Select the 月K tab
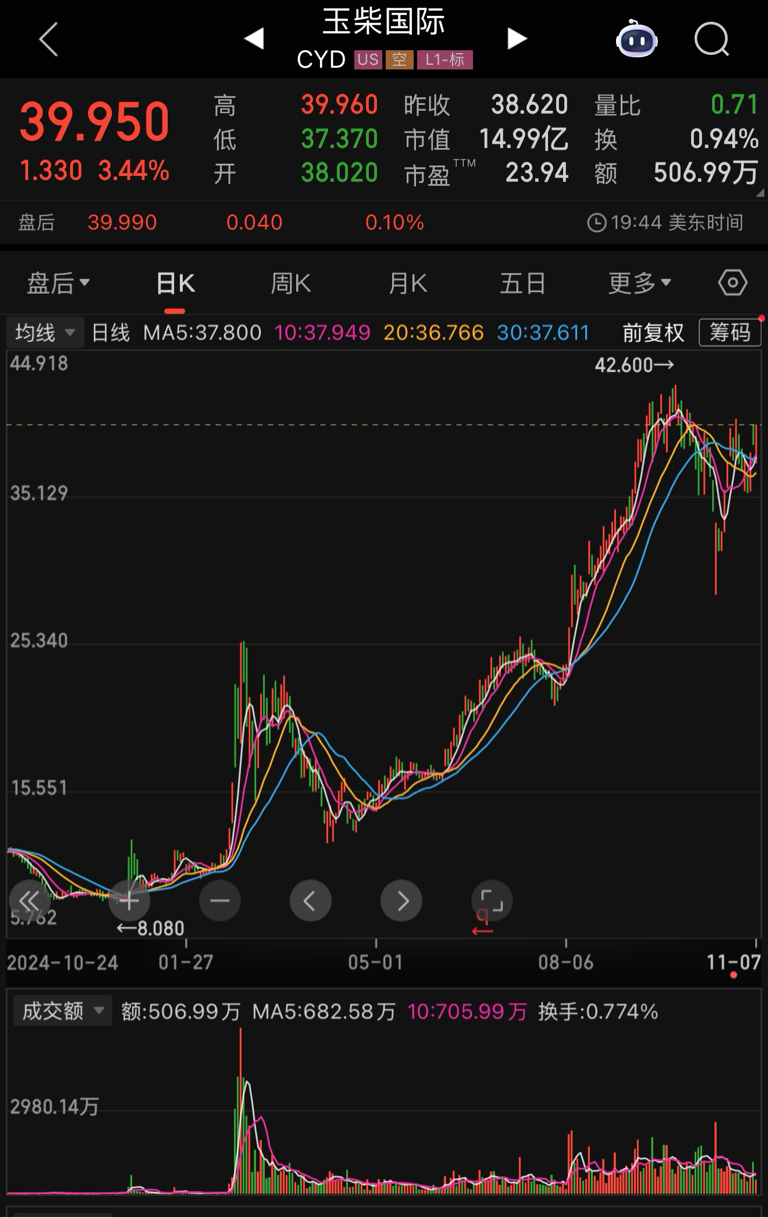 [407, 283]
